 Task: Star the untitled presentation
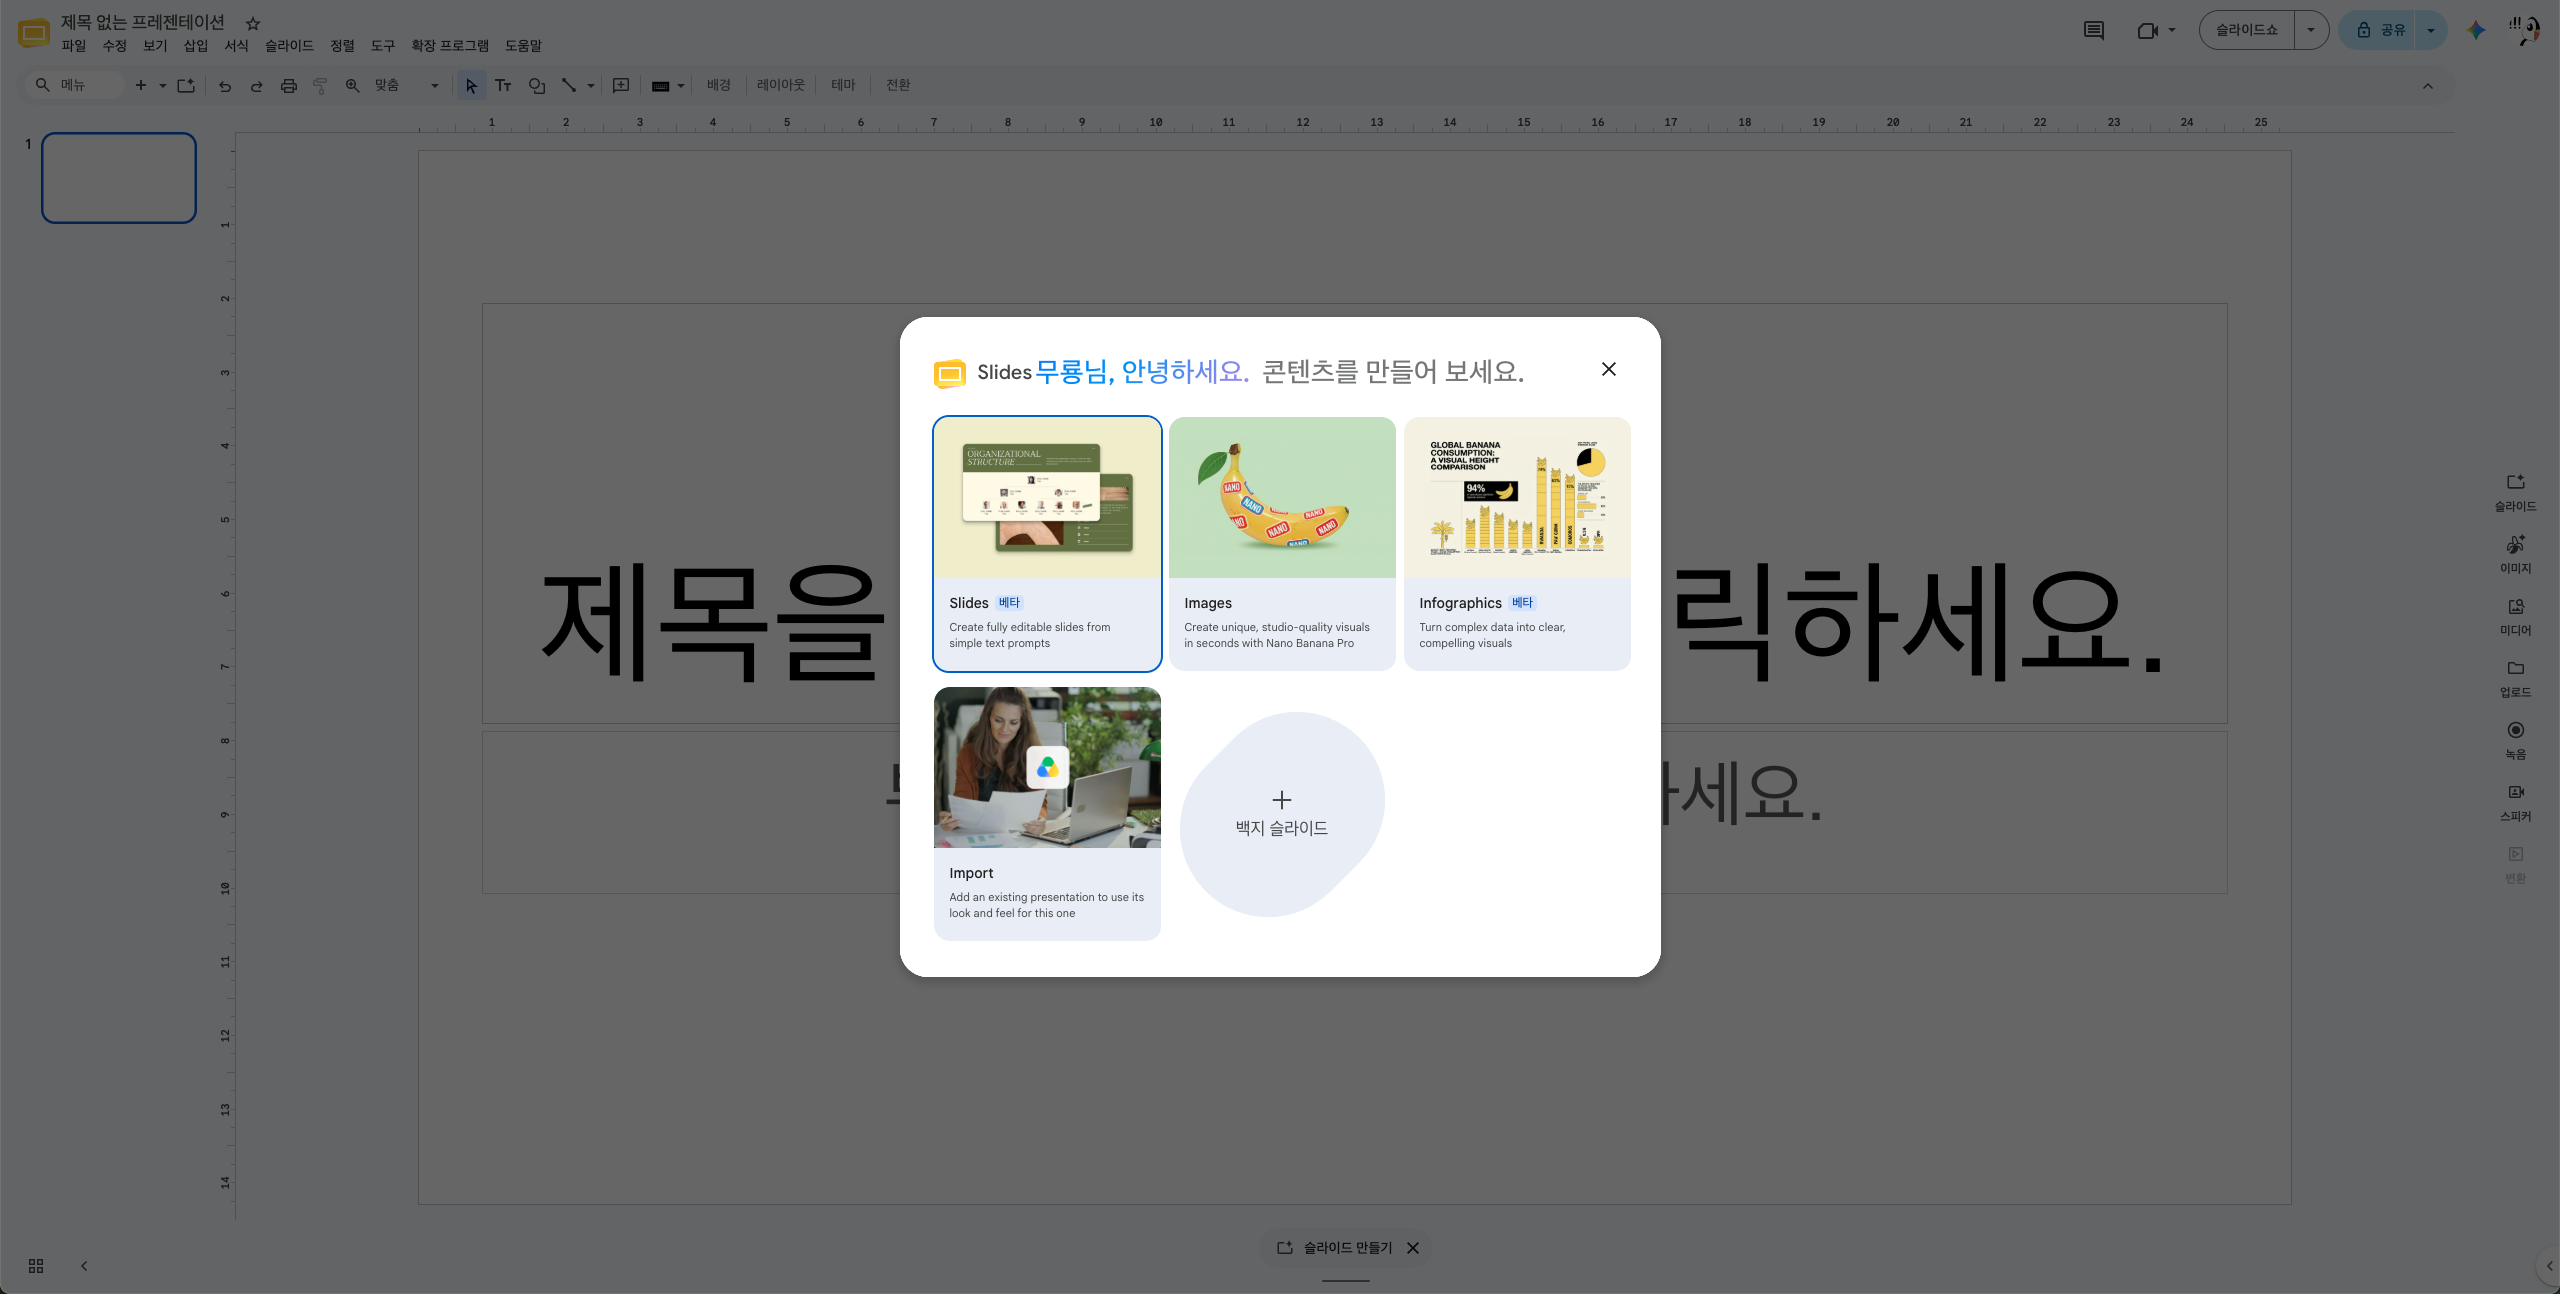pos(253,23)
